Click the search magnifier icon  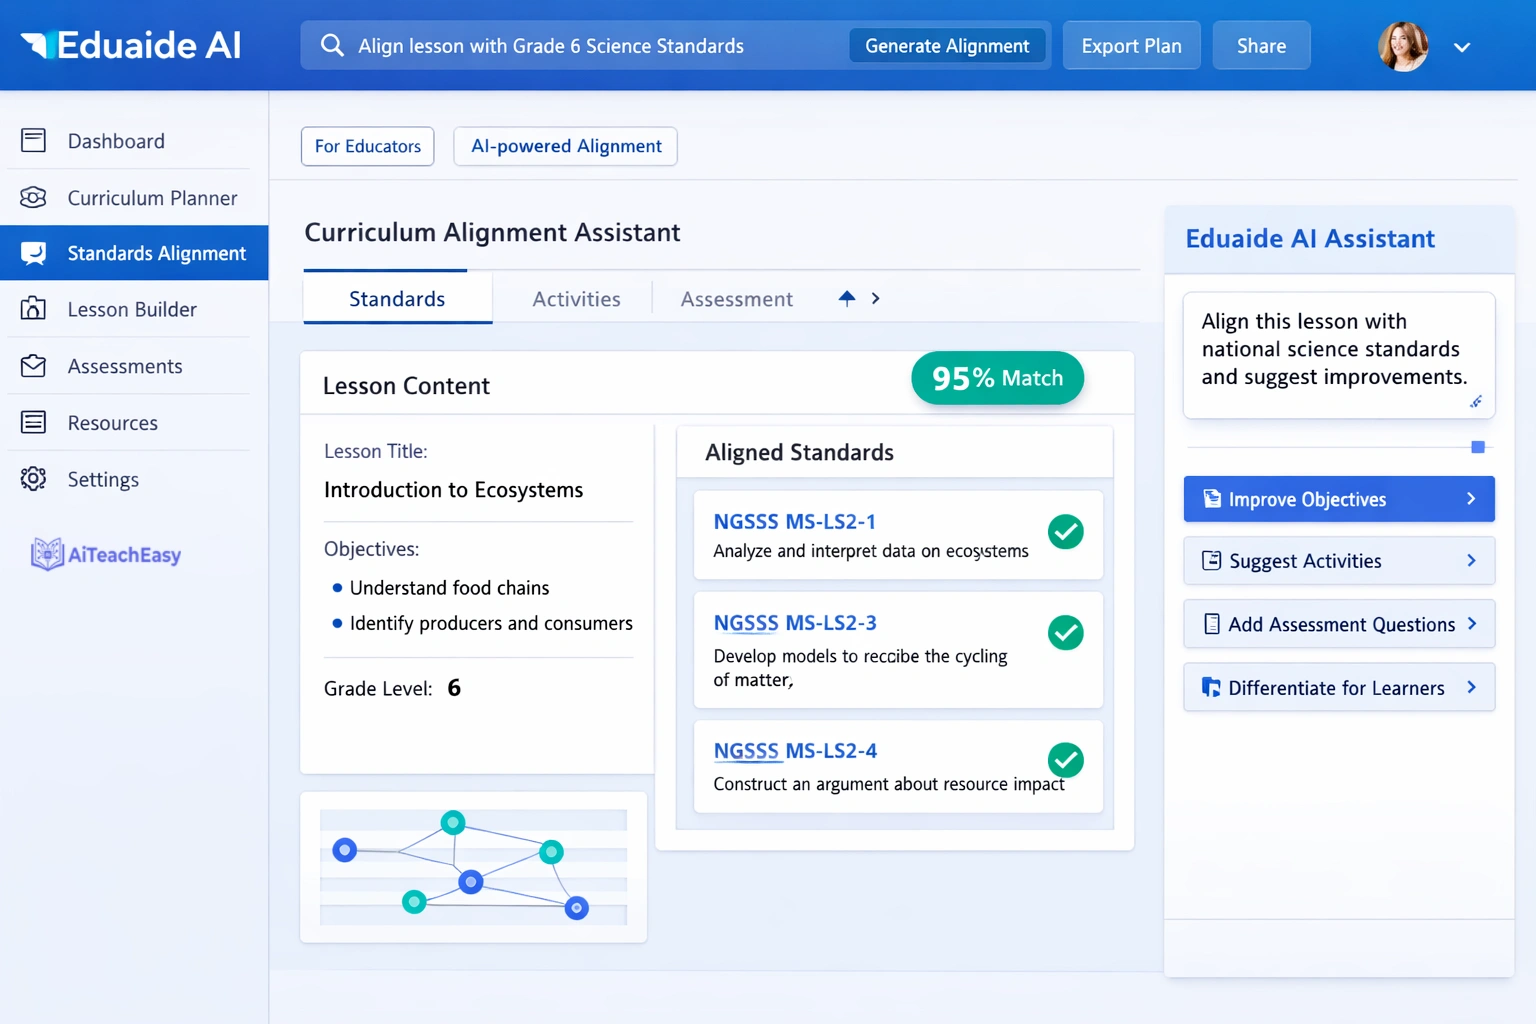pos(331,45)
